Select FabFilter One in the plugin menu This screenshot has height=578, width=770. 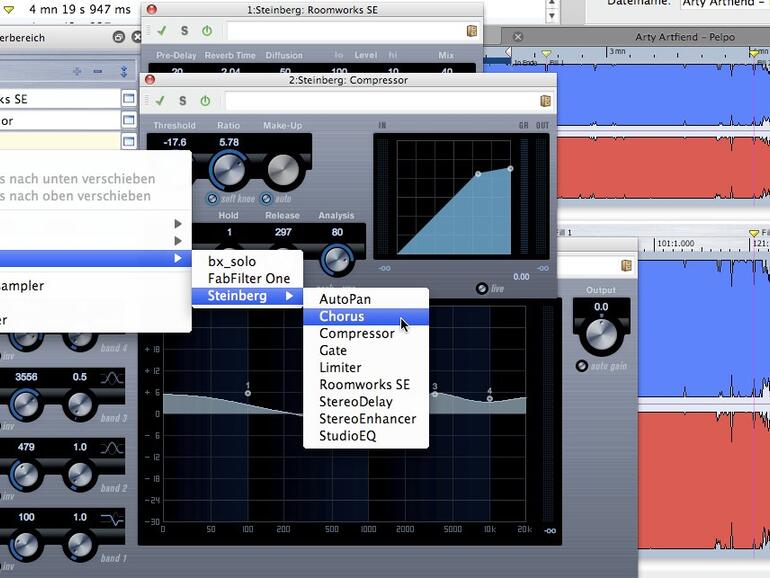click(247, 278)
